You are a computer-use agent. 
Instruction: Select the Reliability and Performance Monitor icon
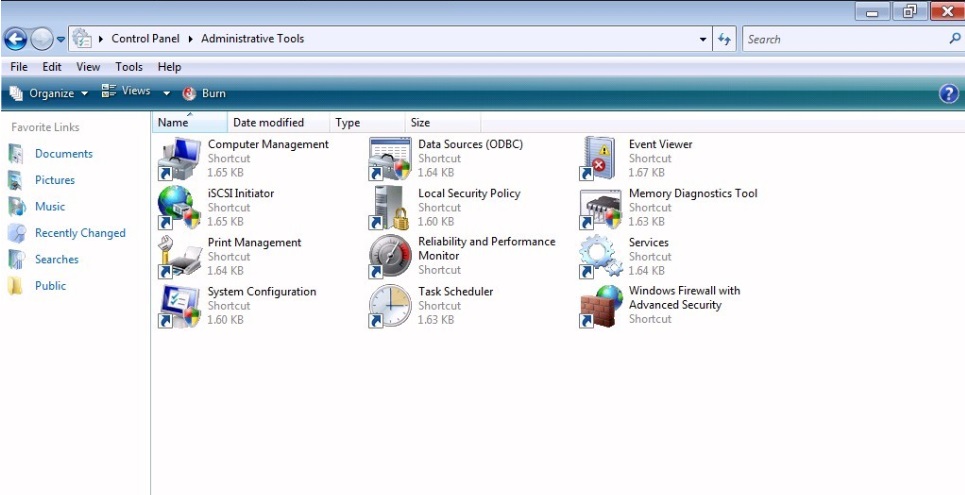(x=389, y=257)
